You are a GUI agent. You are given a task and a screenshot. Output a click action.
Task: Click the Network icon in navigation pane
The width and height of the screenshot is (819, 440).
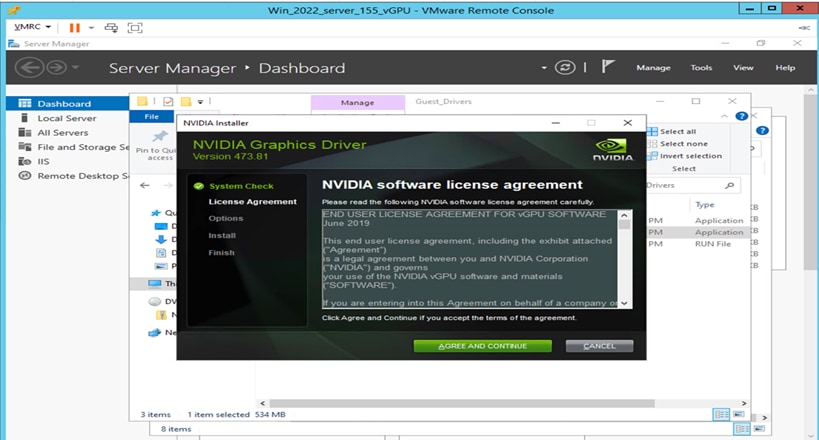point(155,332)
